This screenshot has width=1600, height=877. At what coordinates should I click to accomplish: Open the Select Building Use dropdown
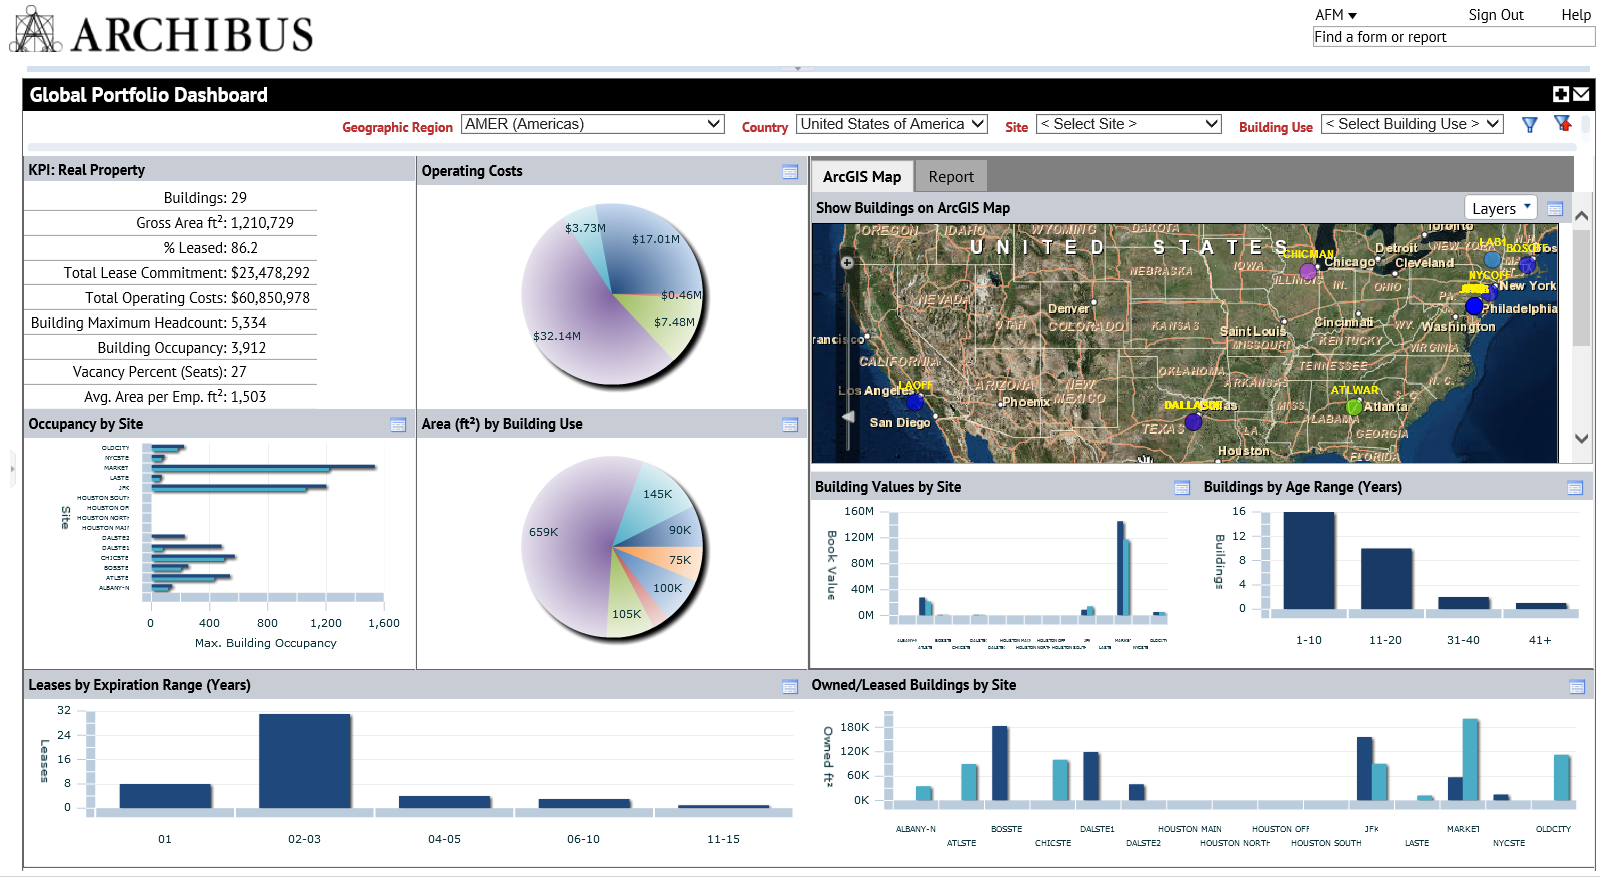pyautogui.click(x=1412, y=124)
